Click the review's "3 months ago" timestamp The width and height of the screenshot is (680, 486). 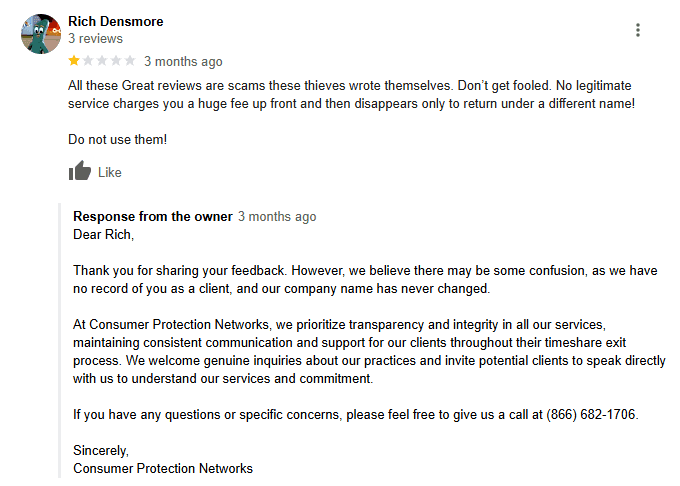click(183, 62)
